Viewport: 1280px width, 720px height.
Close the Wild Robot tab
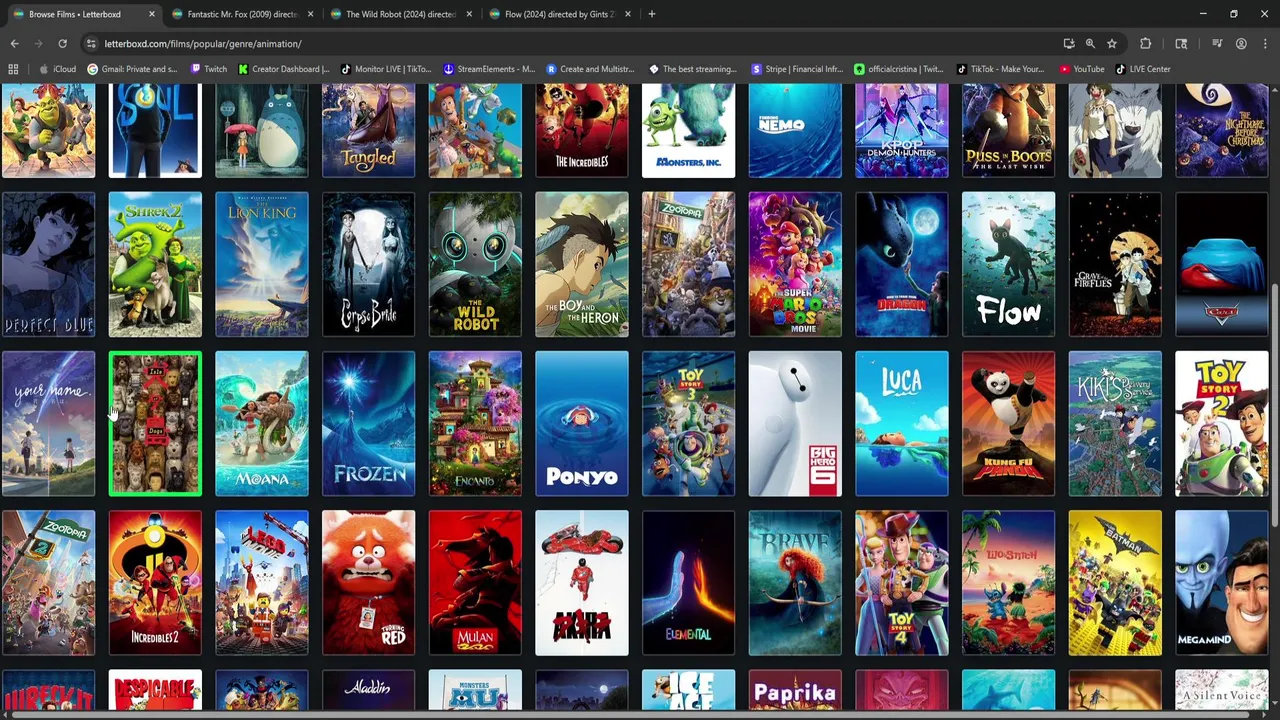(468, 14)
